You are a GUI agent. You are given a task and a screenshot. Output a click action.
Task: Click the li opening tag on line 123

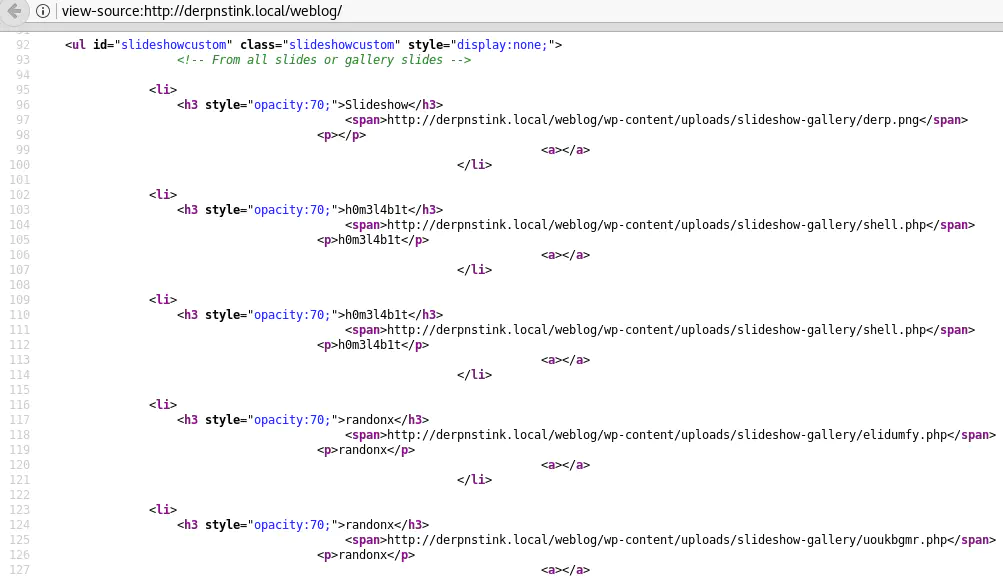point(162,509)
